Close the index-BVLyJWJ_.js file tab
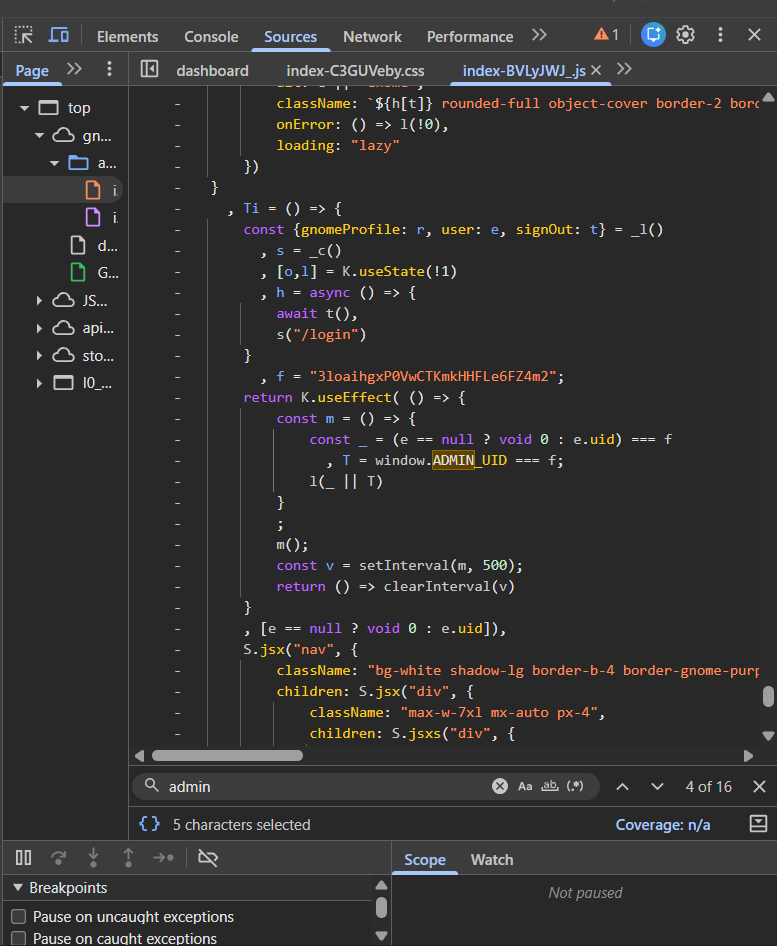777x946 pixels. pos(596,71)
